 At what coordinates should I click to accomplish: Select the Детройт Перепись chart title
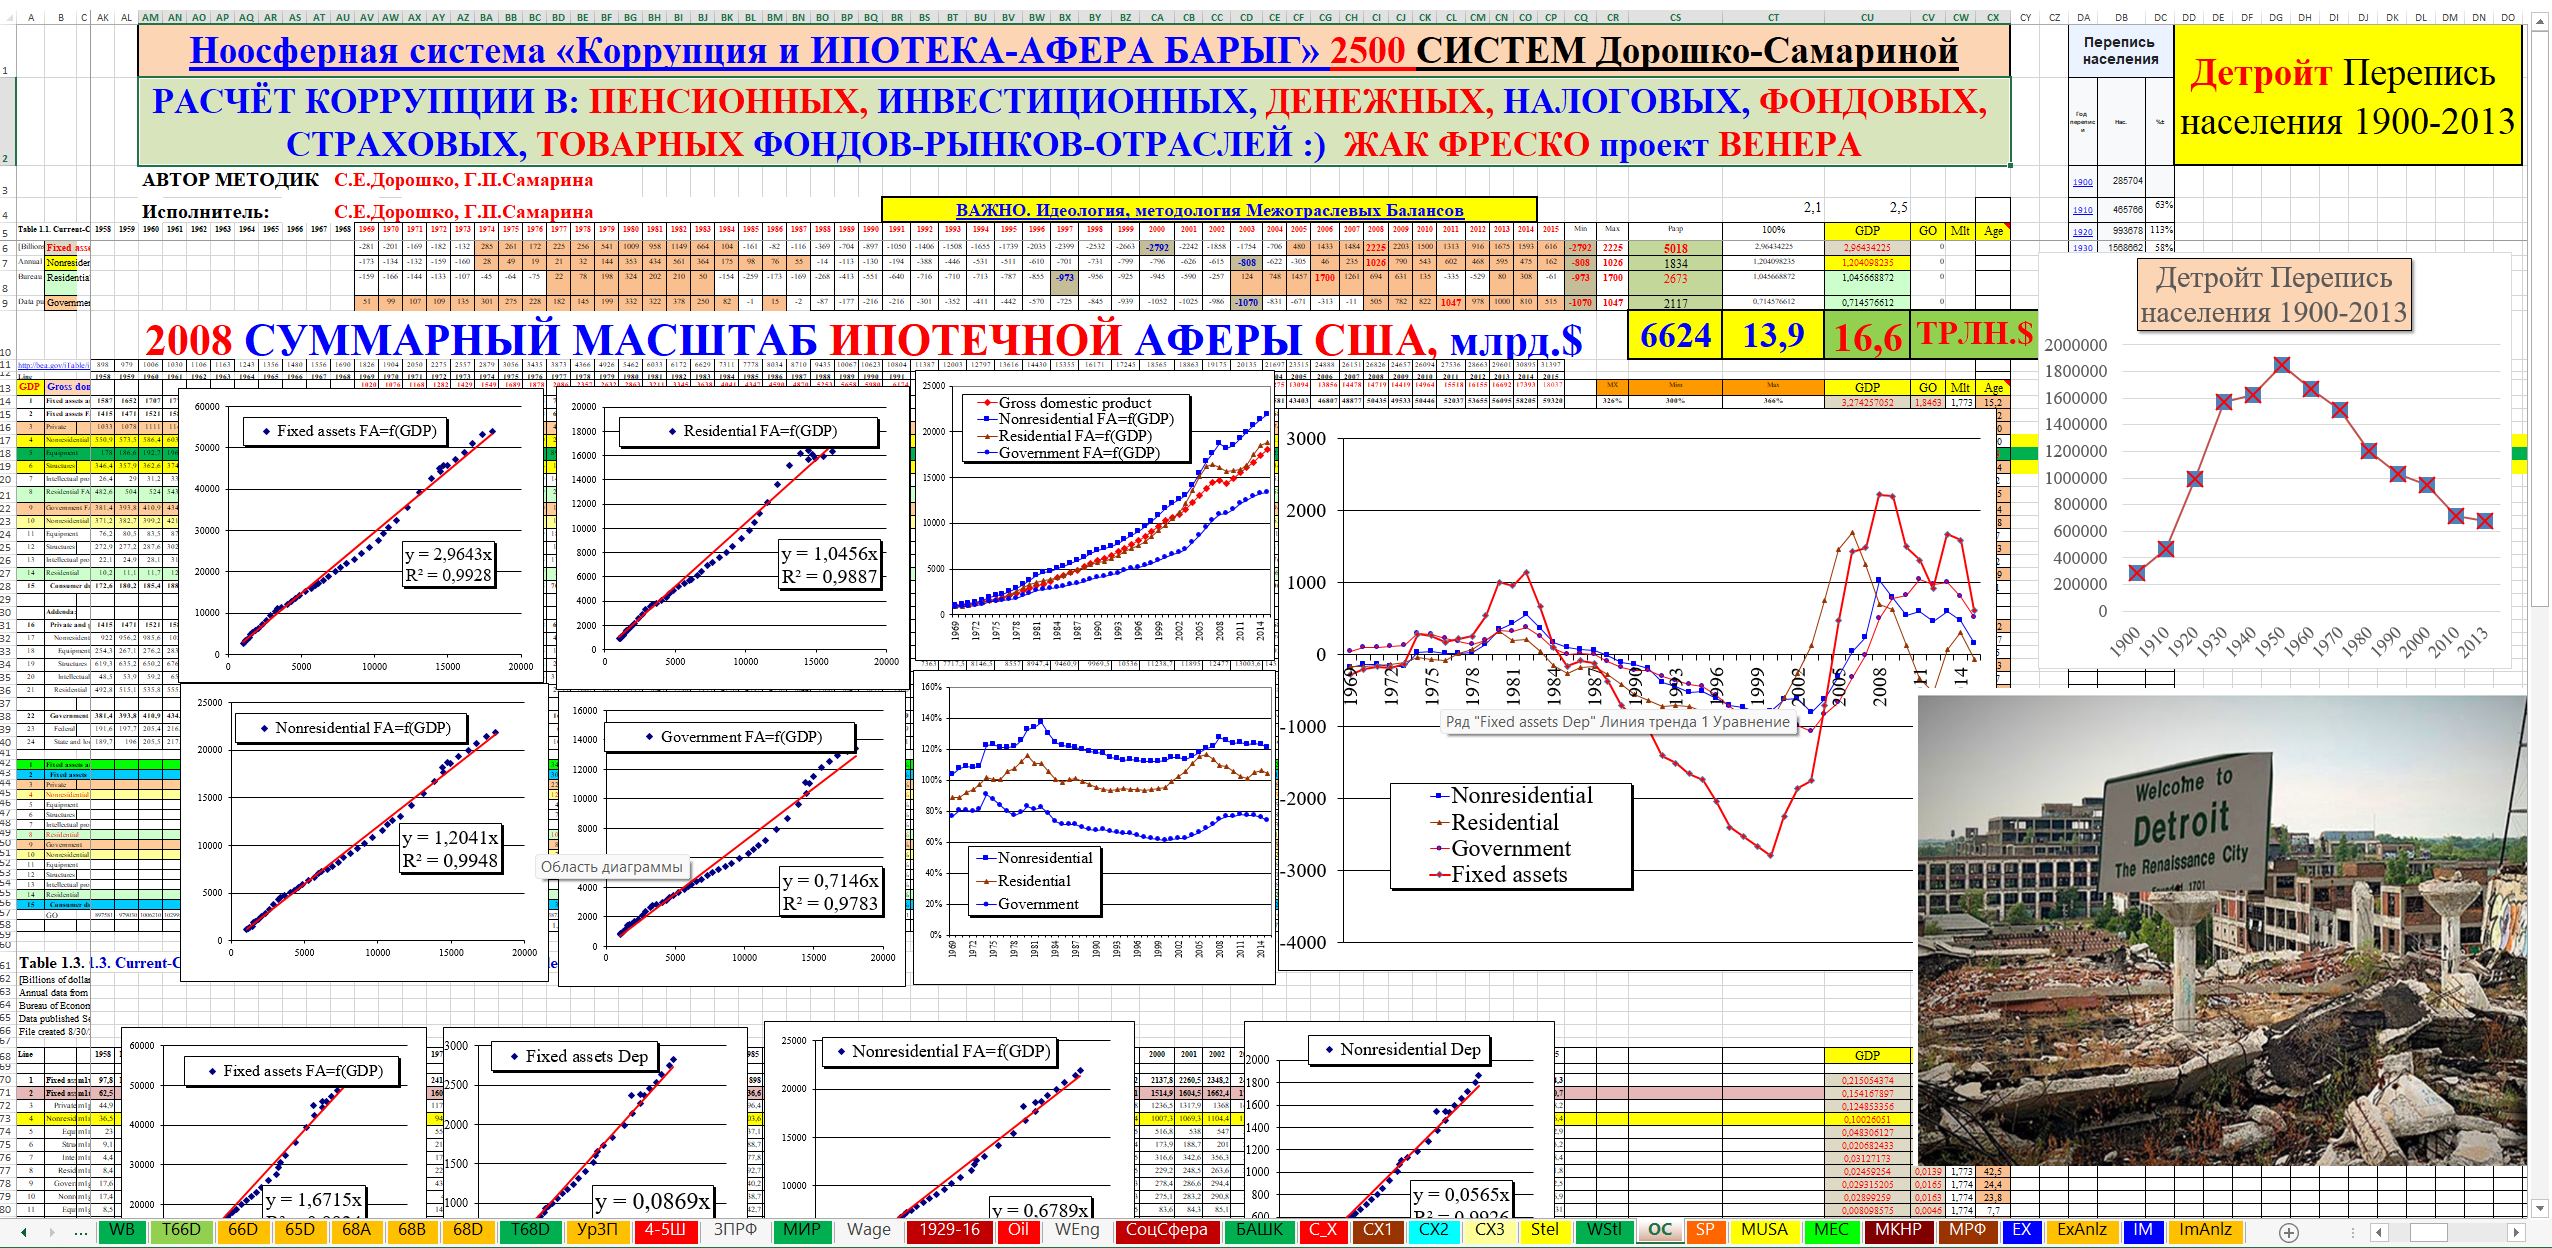2273,294
